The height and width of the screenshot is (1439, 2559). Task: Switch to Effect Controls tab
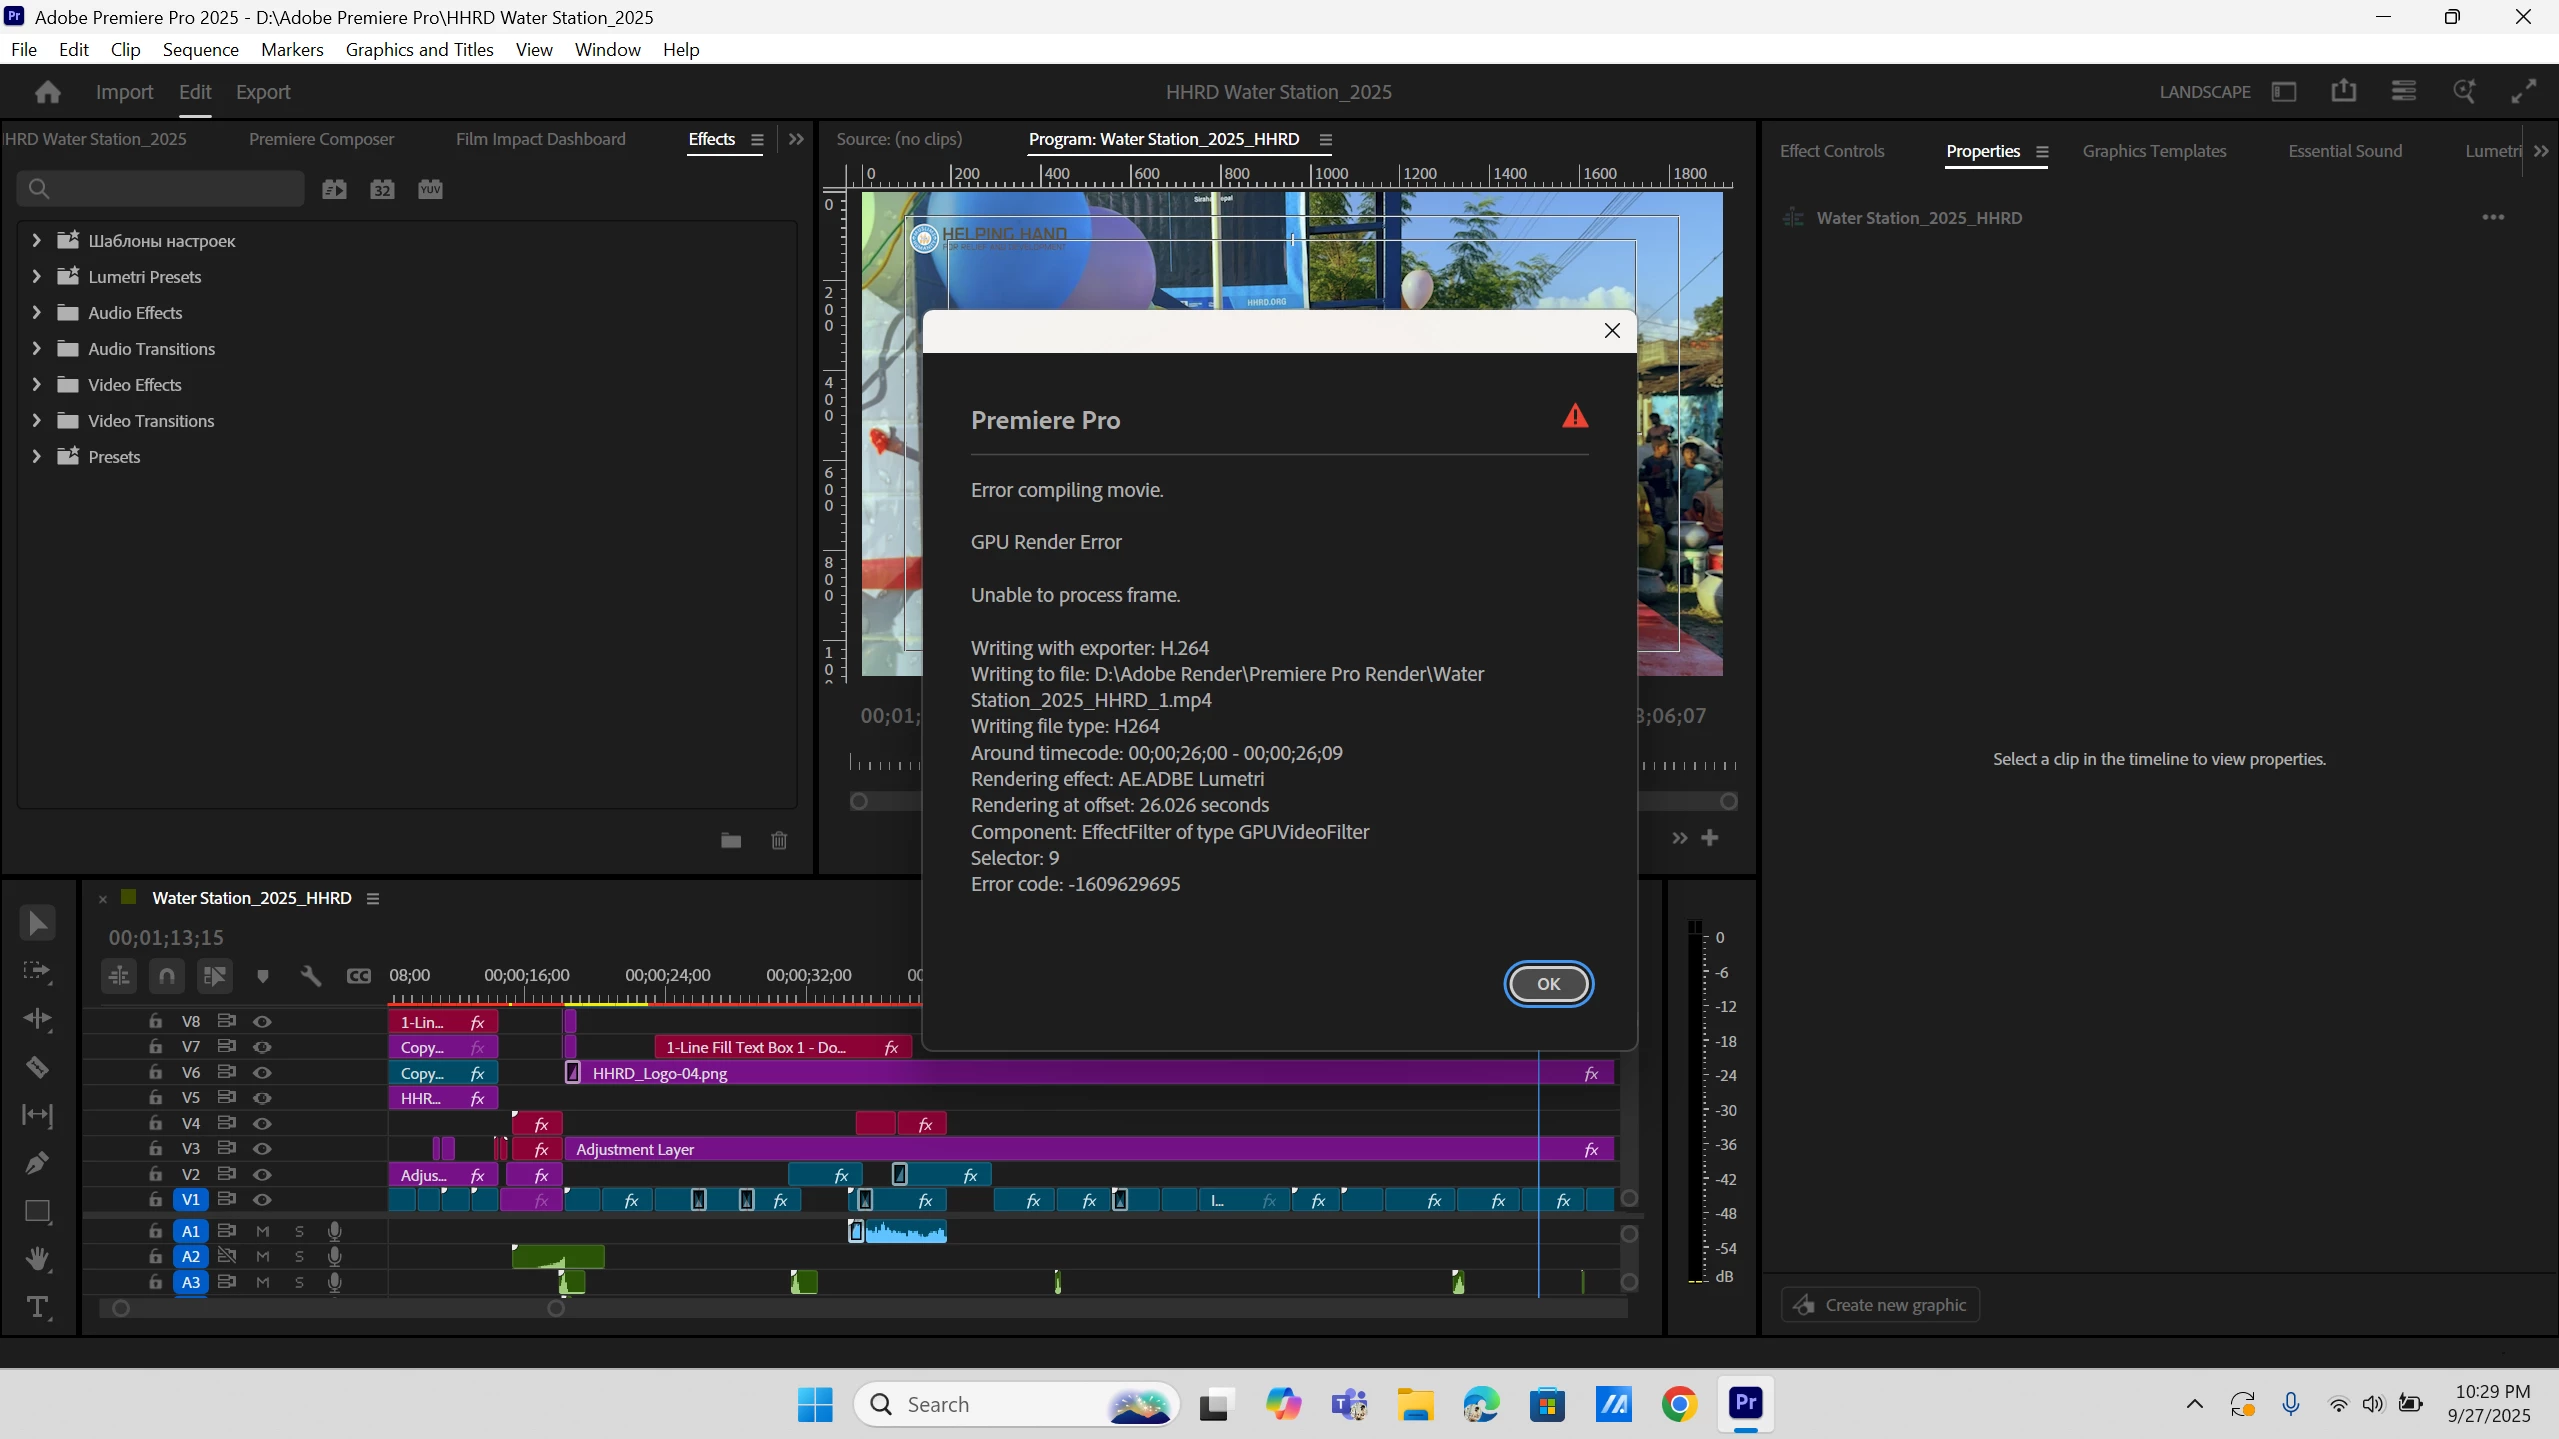click(x=1831, y=151)
